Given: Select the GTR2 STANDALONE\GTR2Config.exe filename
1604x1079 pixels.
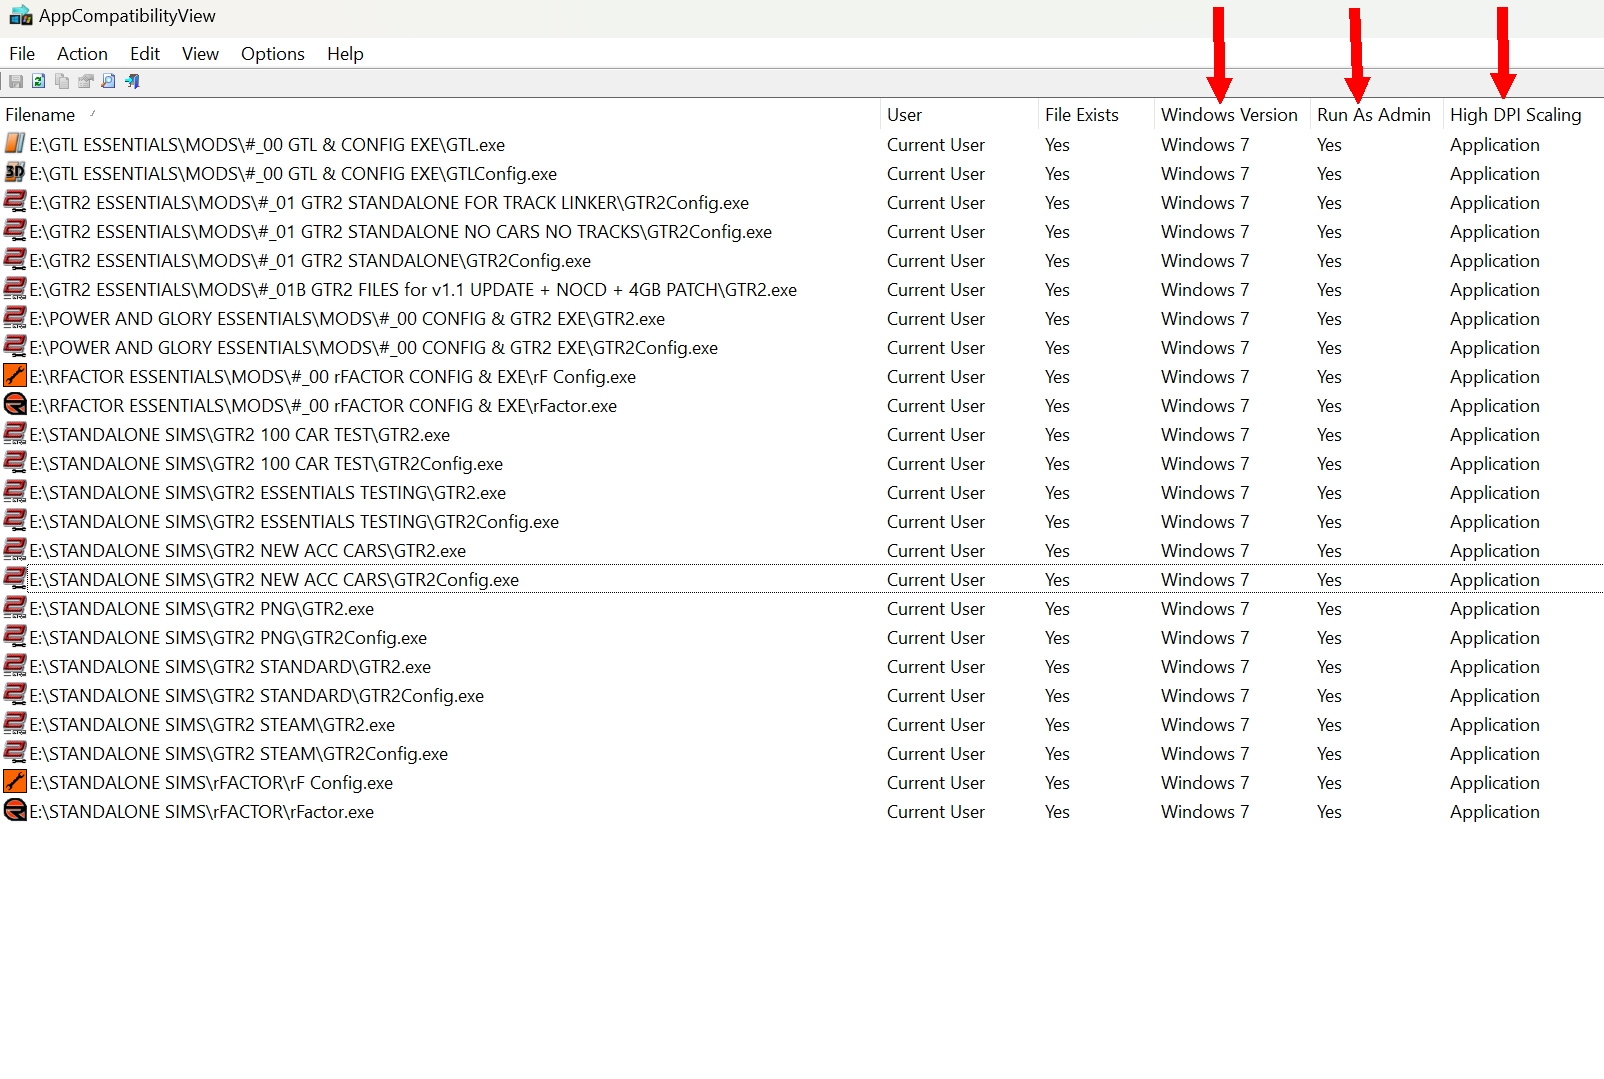Looking at the screenshot, I should [x=310, y=261].
